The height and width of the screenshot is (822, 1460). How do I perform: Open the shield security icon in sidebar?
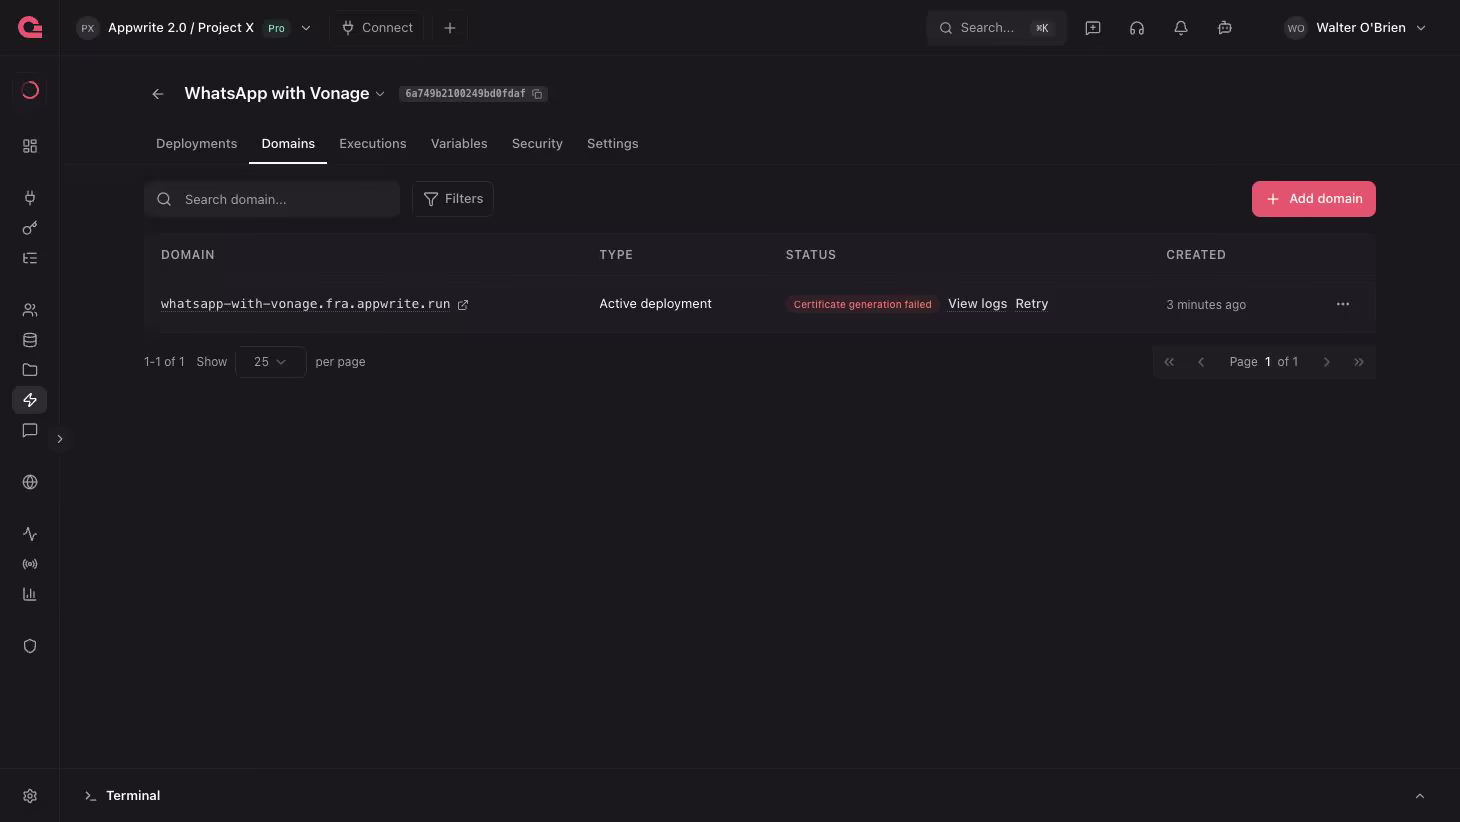(30, 646)
